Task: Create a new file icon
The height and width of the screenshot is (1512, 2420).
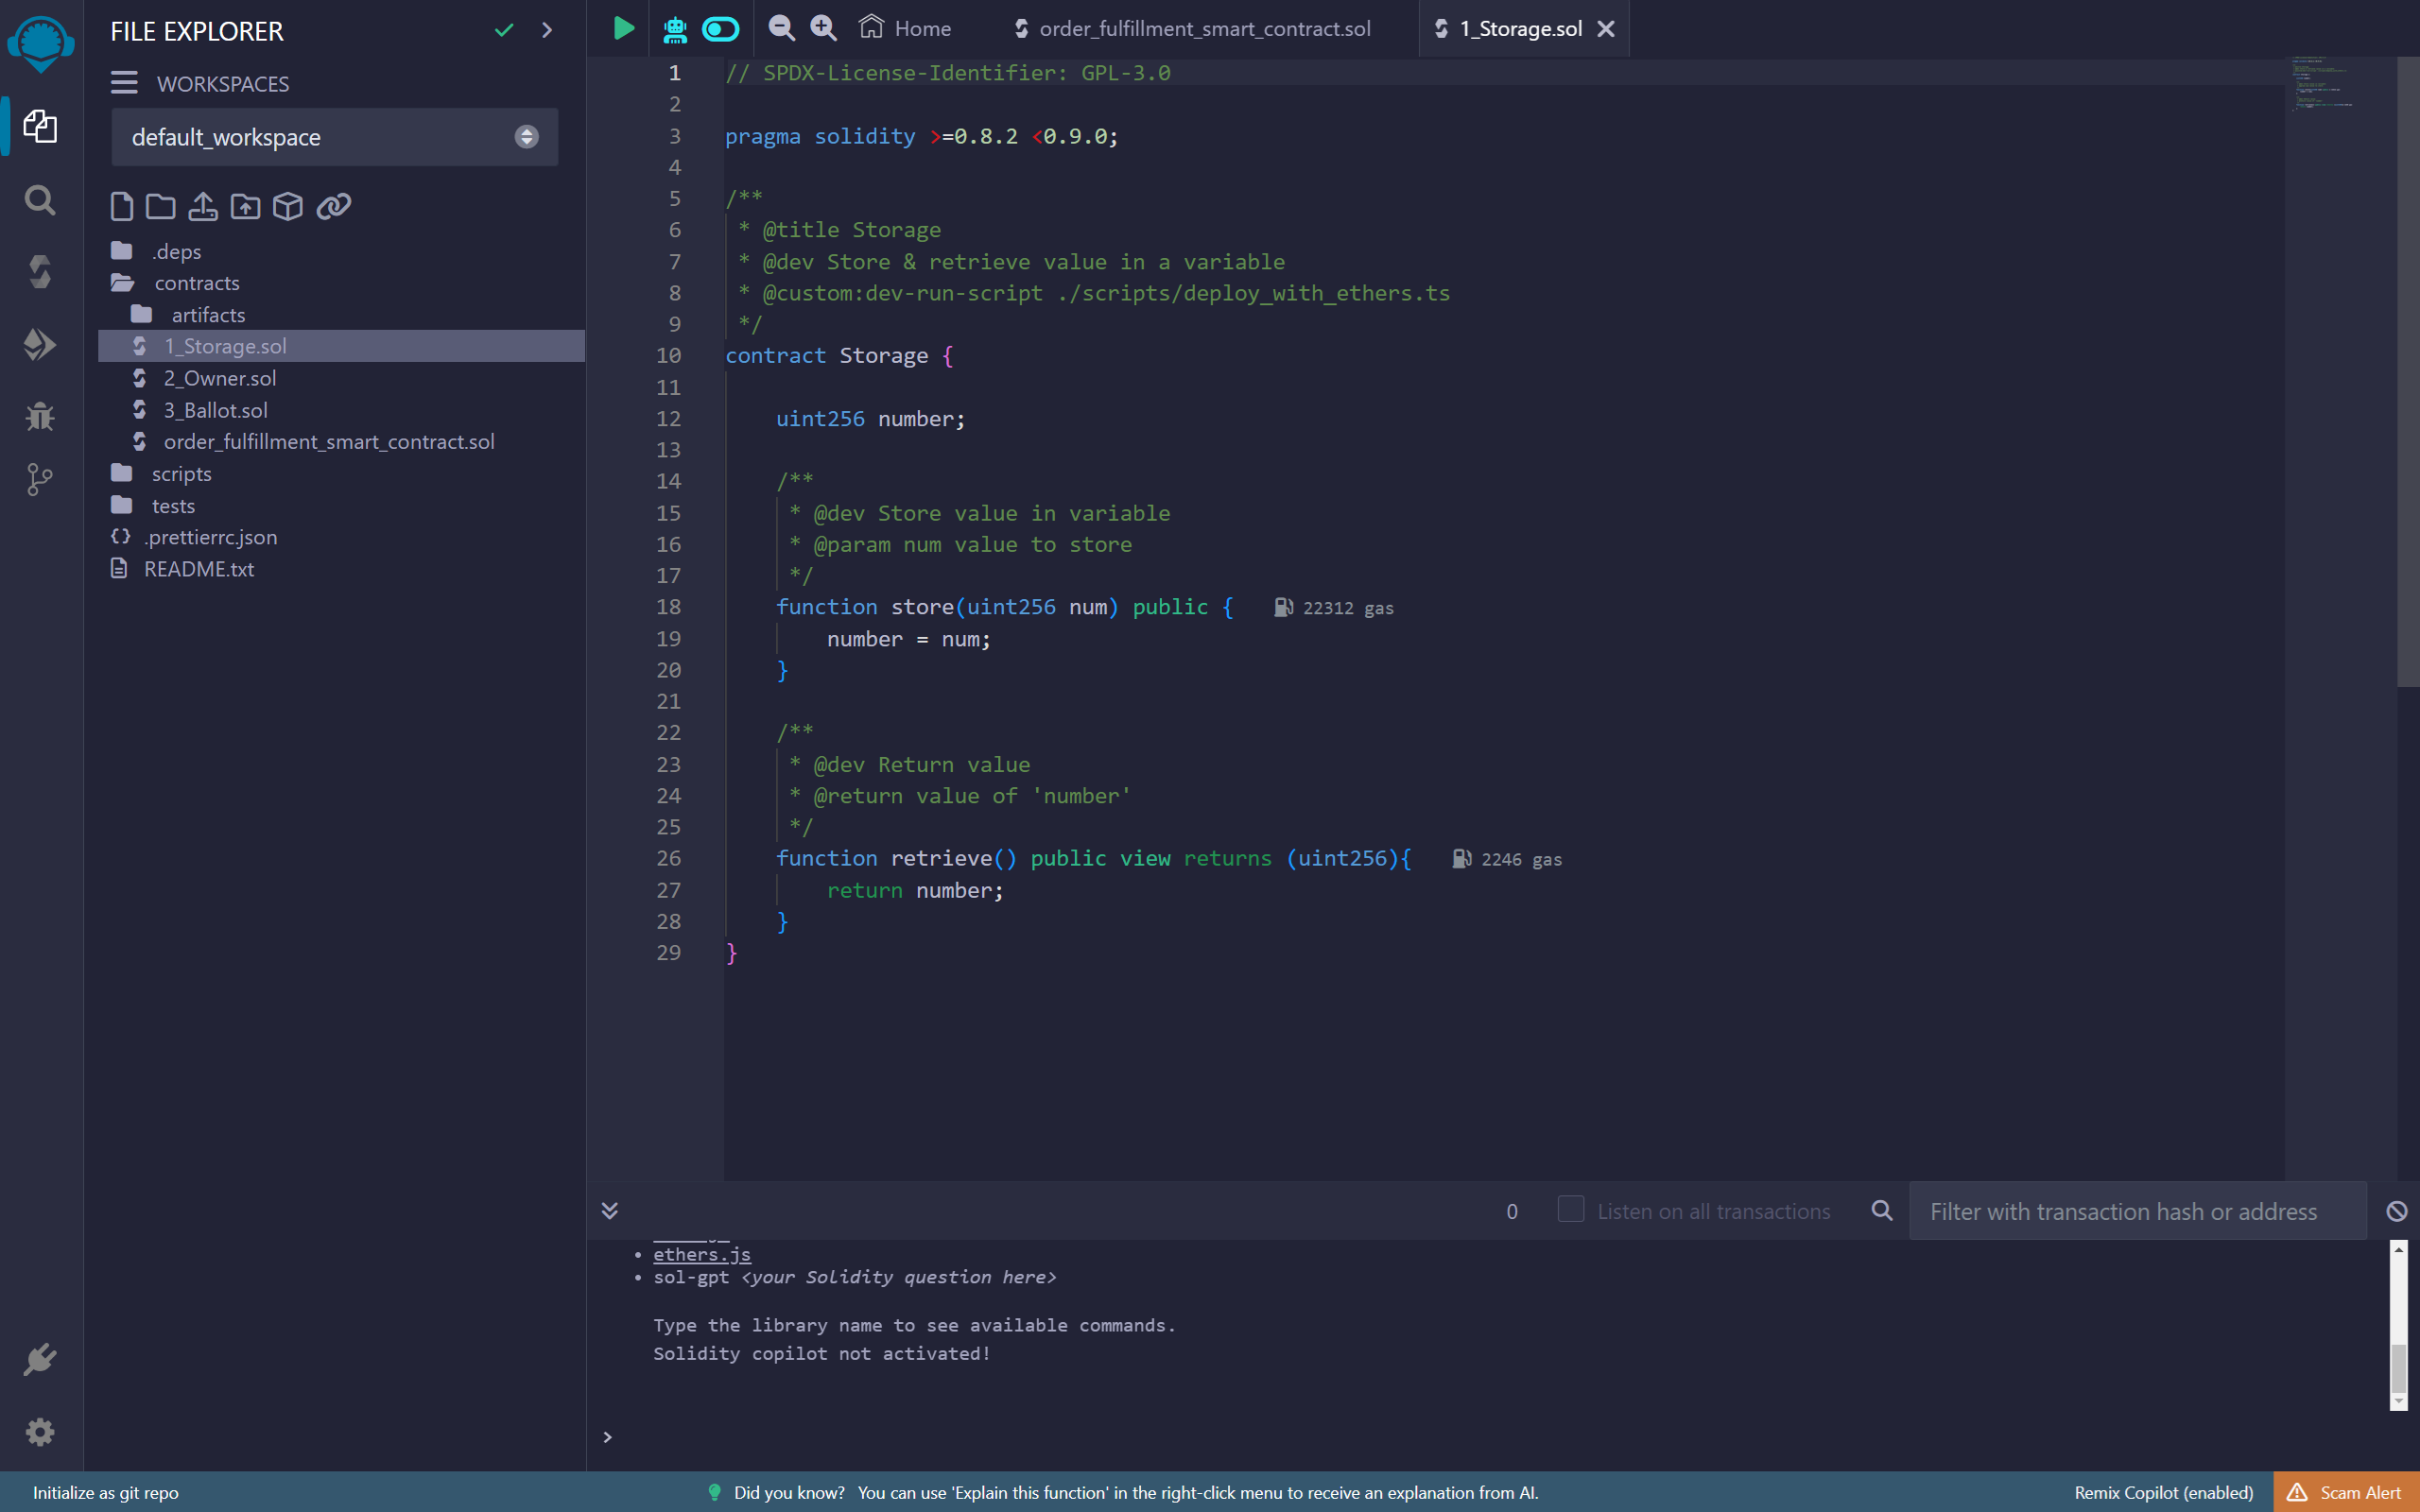Action: click(121, 206)
